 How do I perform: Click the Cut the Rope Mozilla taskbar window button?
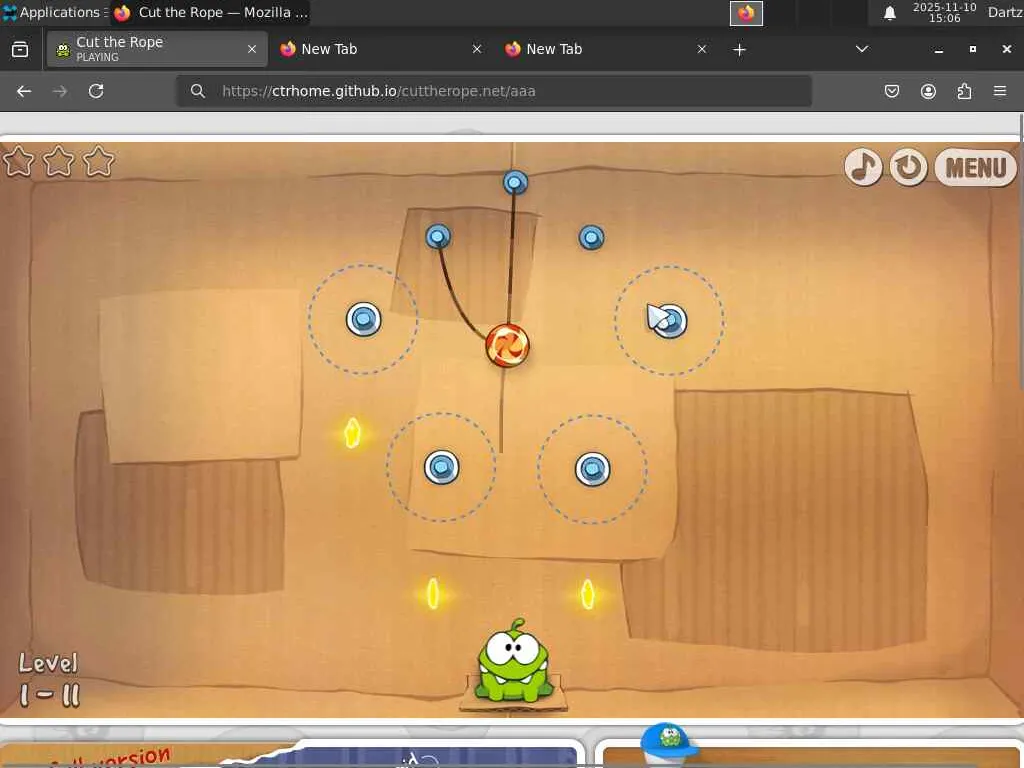(210, 12)
